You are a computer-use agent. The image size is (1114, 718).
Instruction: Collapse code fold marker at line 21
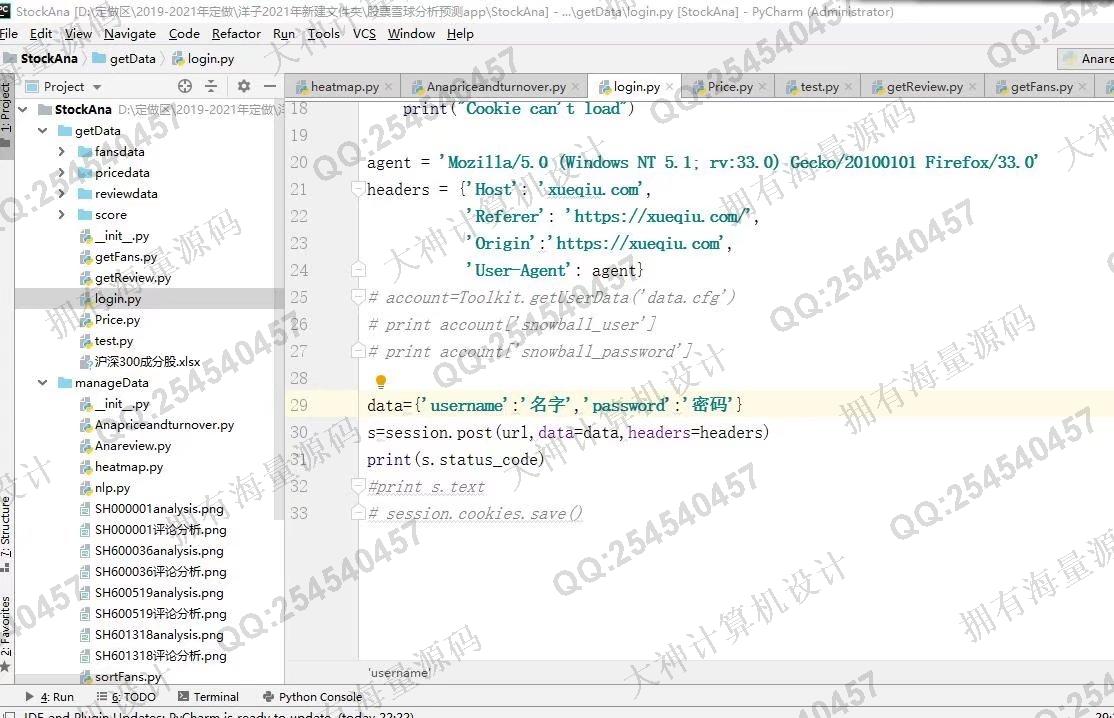pos(358,189)
